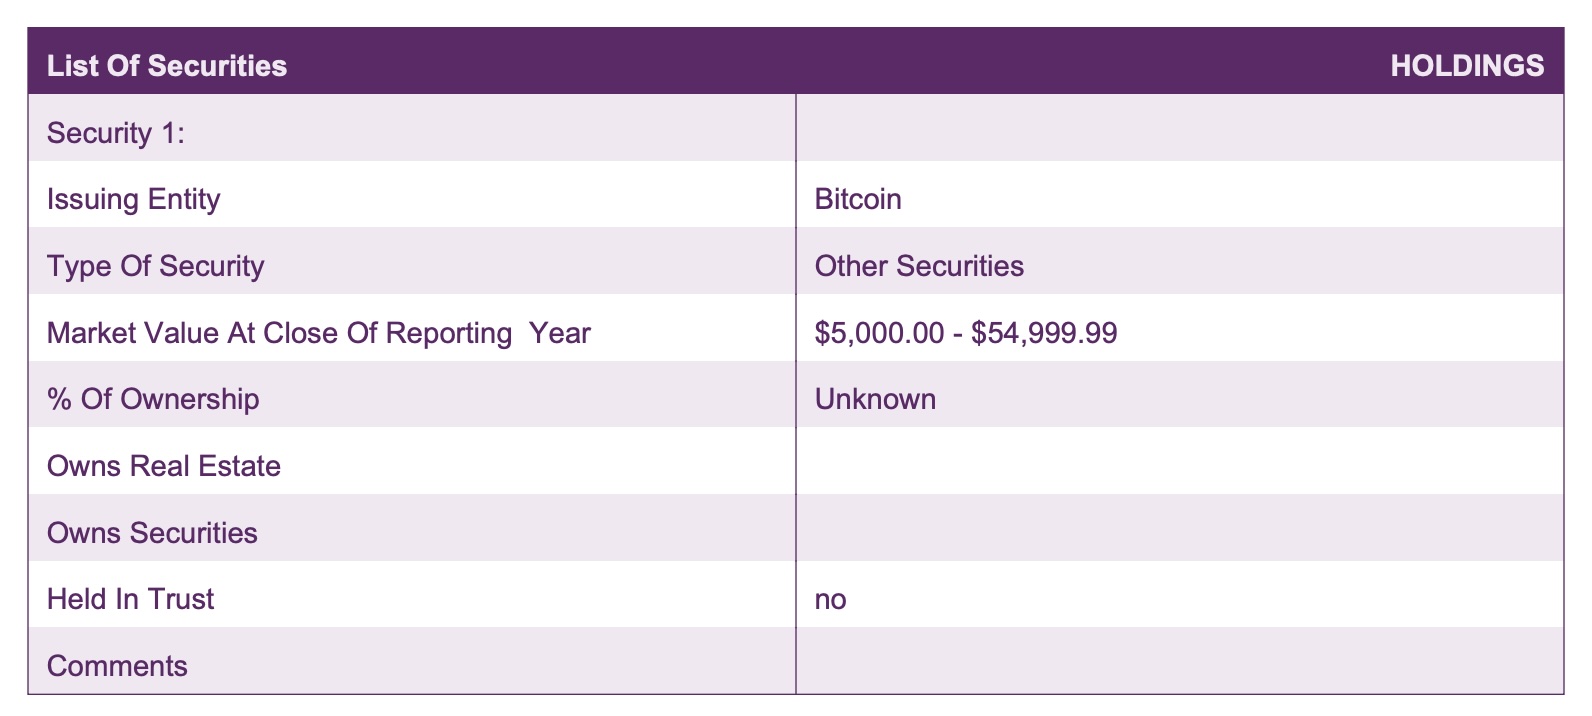
Task: Click the Held In Trust label
Action: click(130, 599)
